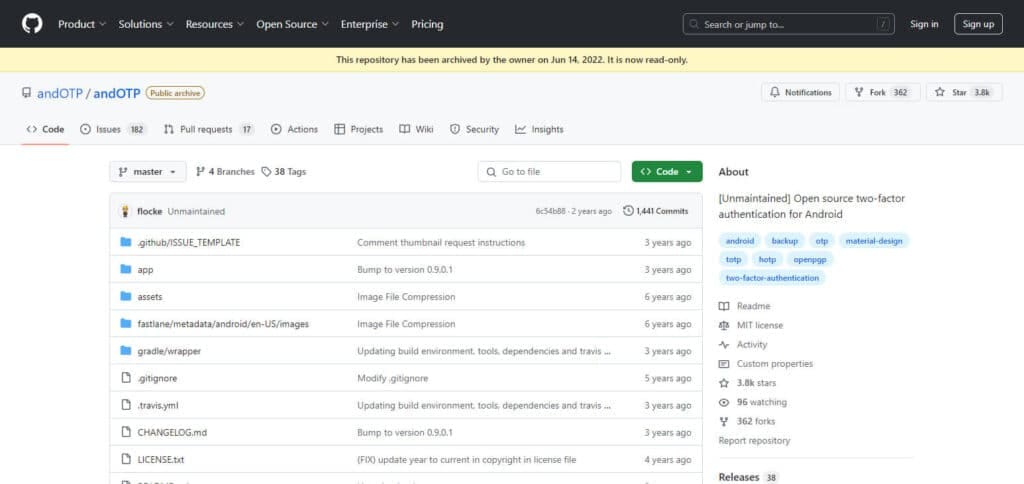Click the .gitignore file icon
Screen dimensions: 1024x484
[x=126, y=378]
